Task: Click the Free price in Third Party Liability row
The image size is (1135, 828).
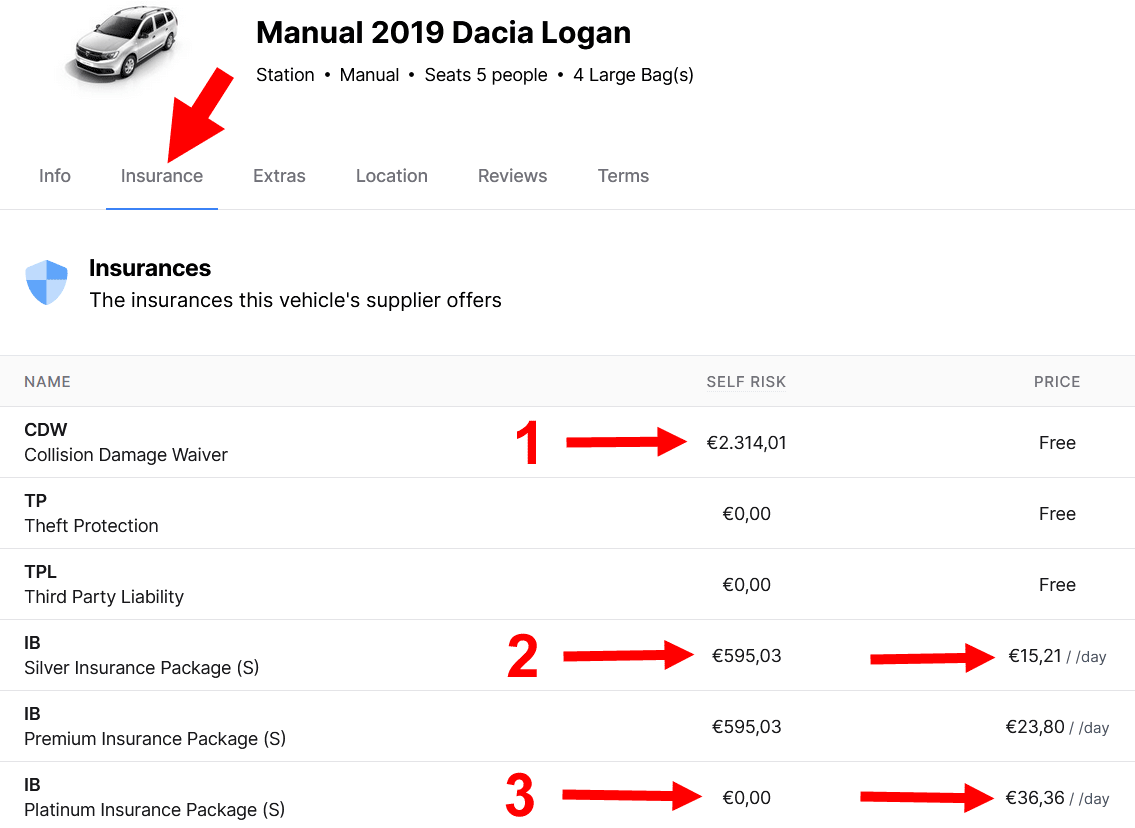Action: pos(1057,584)
